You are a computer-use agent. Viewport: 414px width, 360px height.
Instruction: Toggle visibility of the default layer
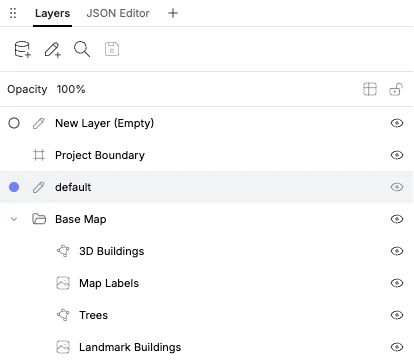click(397, 187)
